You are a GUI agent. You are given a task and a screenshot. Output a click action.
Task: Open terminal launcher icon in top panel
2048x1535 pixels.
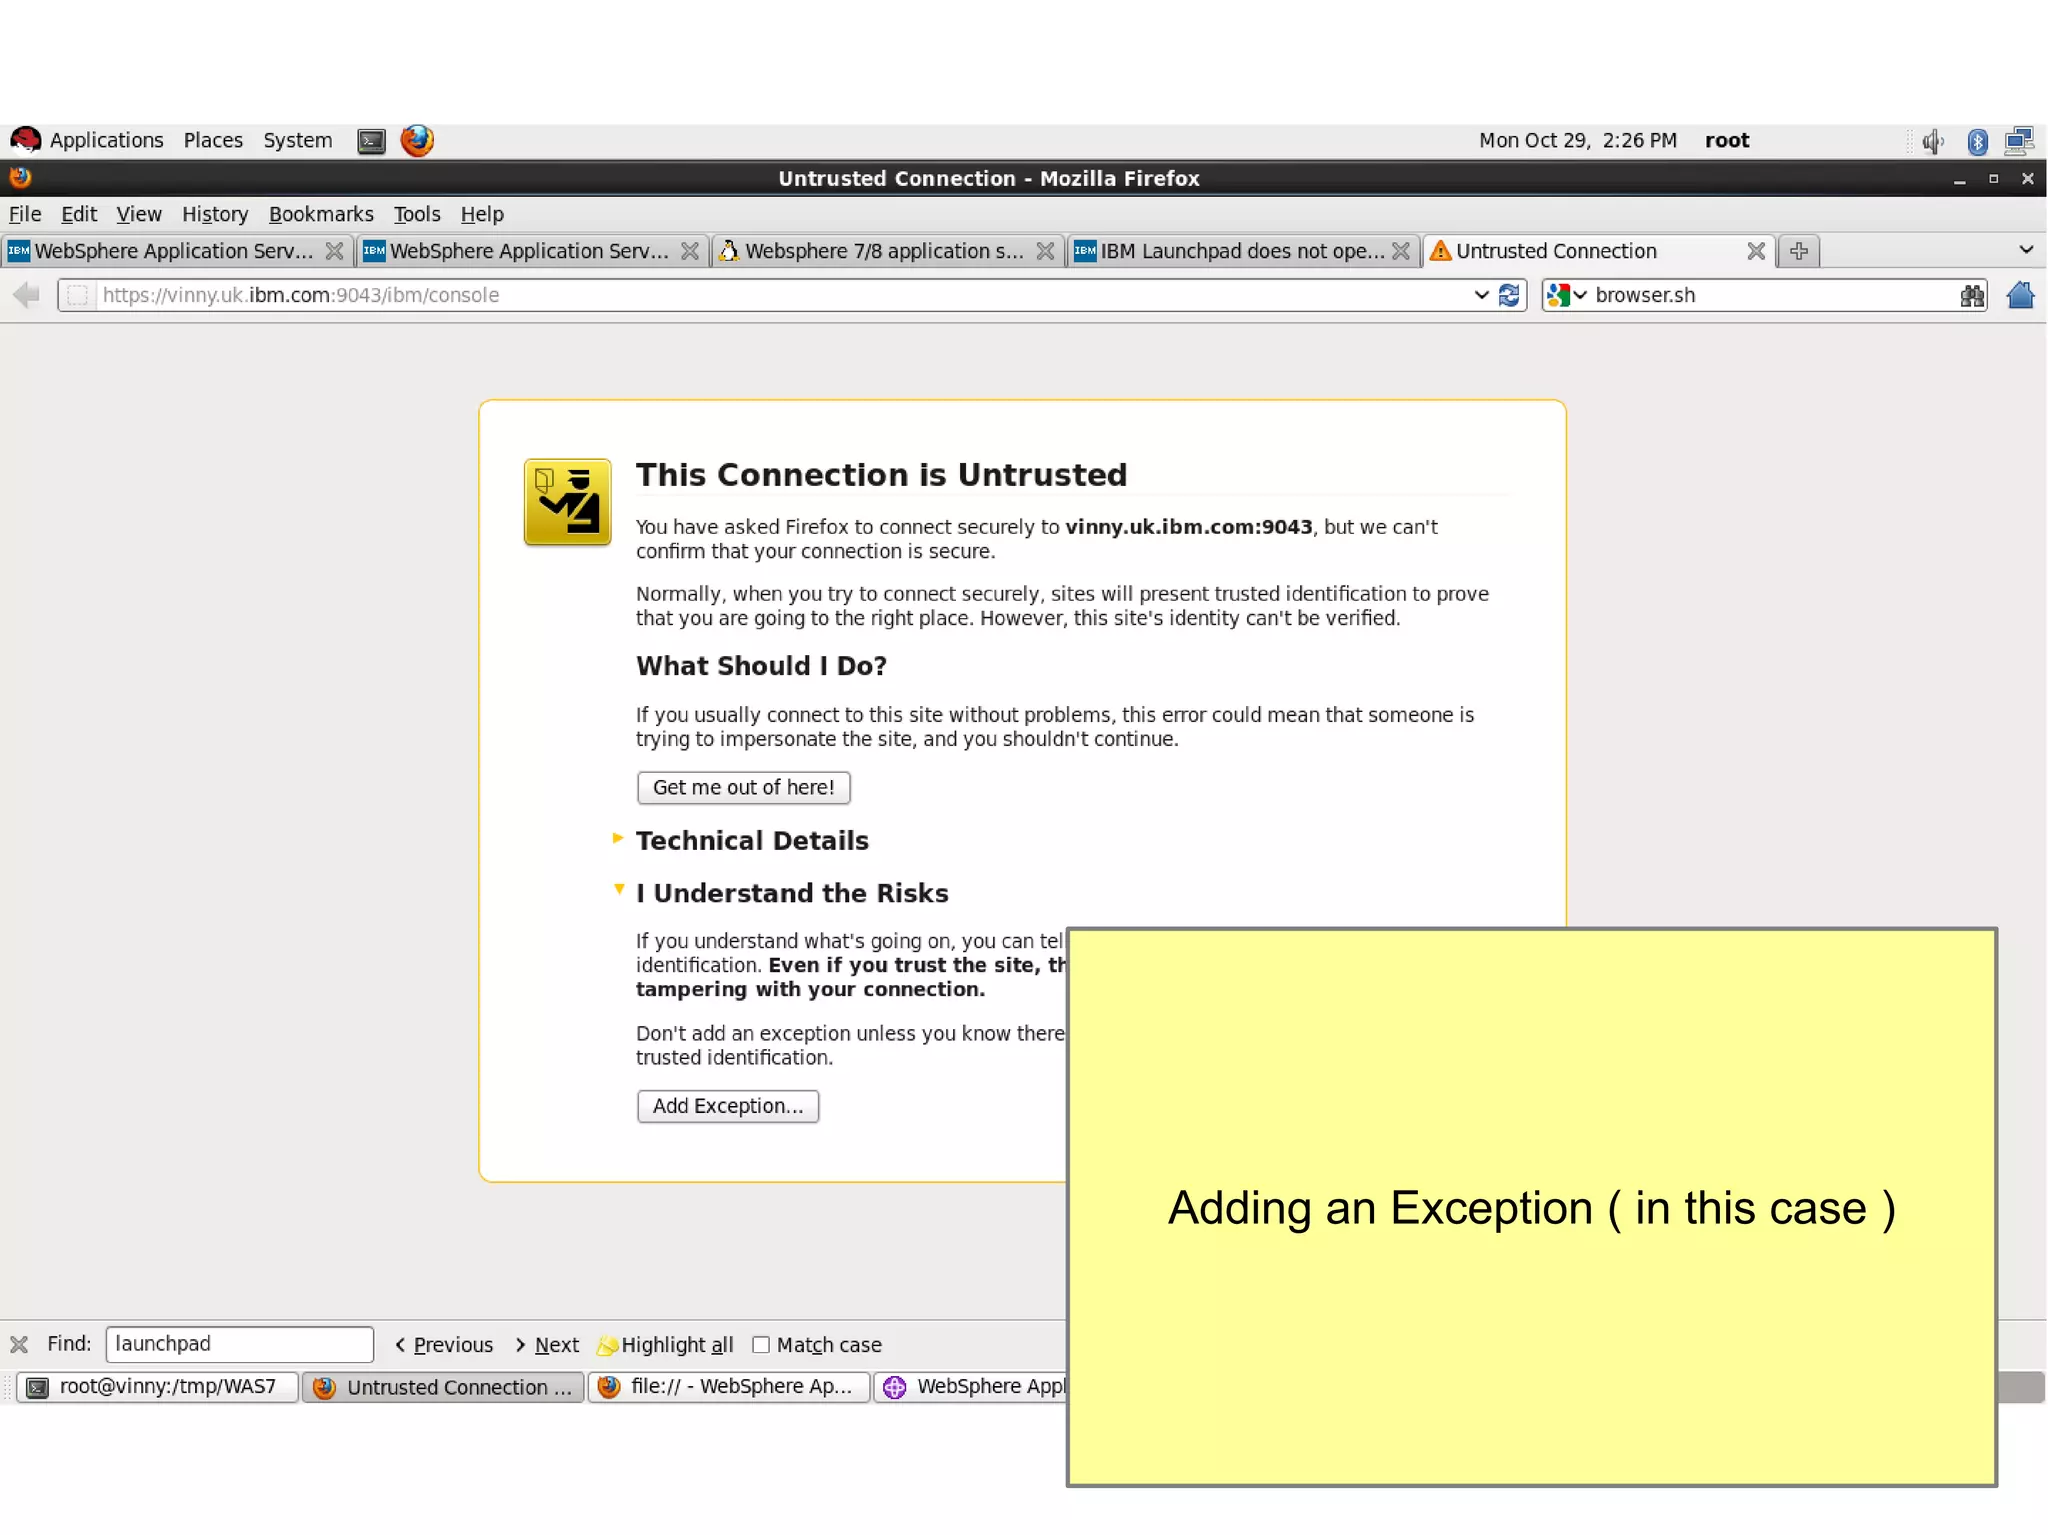[x=371, y=141]
